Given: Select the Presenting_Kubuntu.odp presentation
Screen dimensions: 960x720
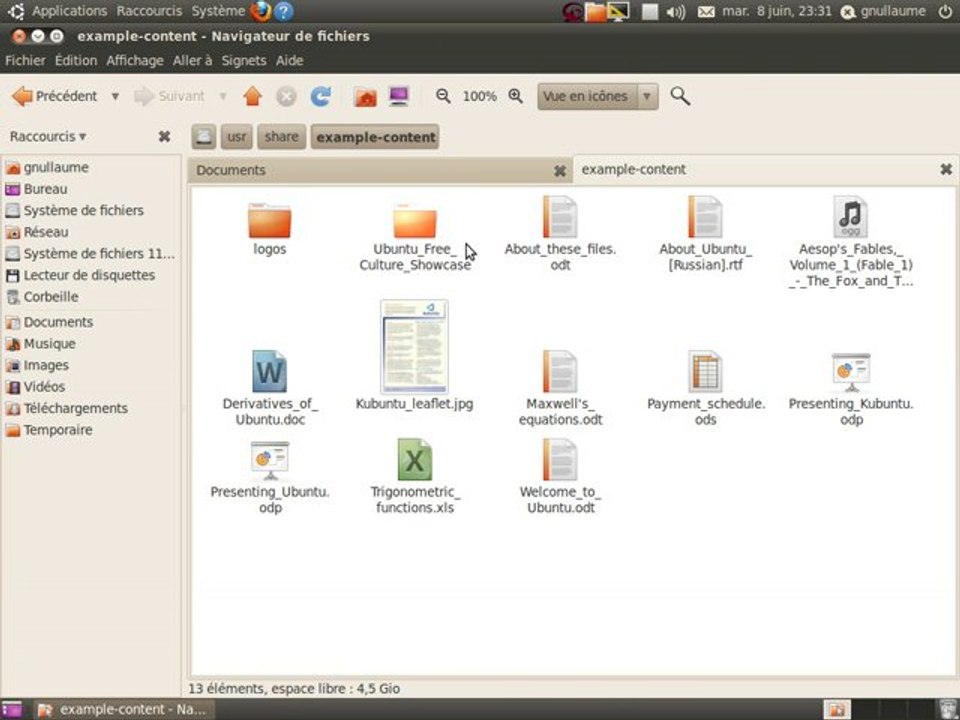Looking at the screenshot, I should (850, 372).
